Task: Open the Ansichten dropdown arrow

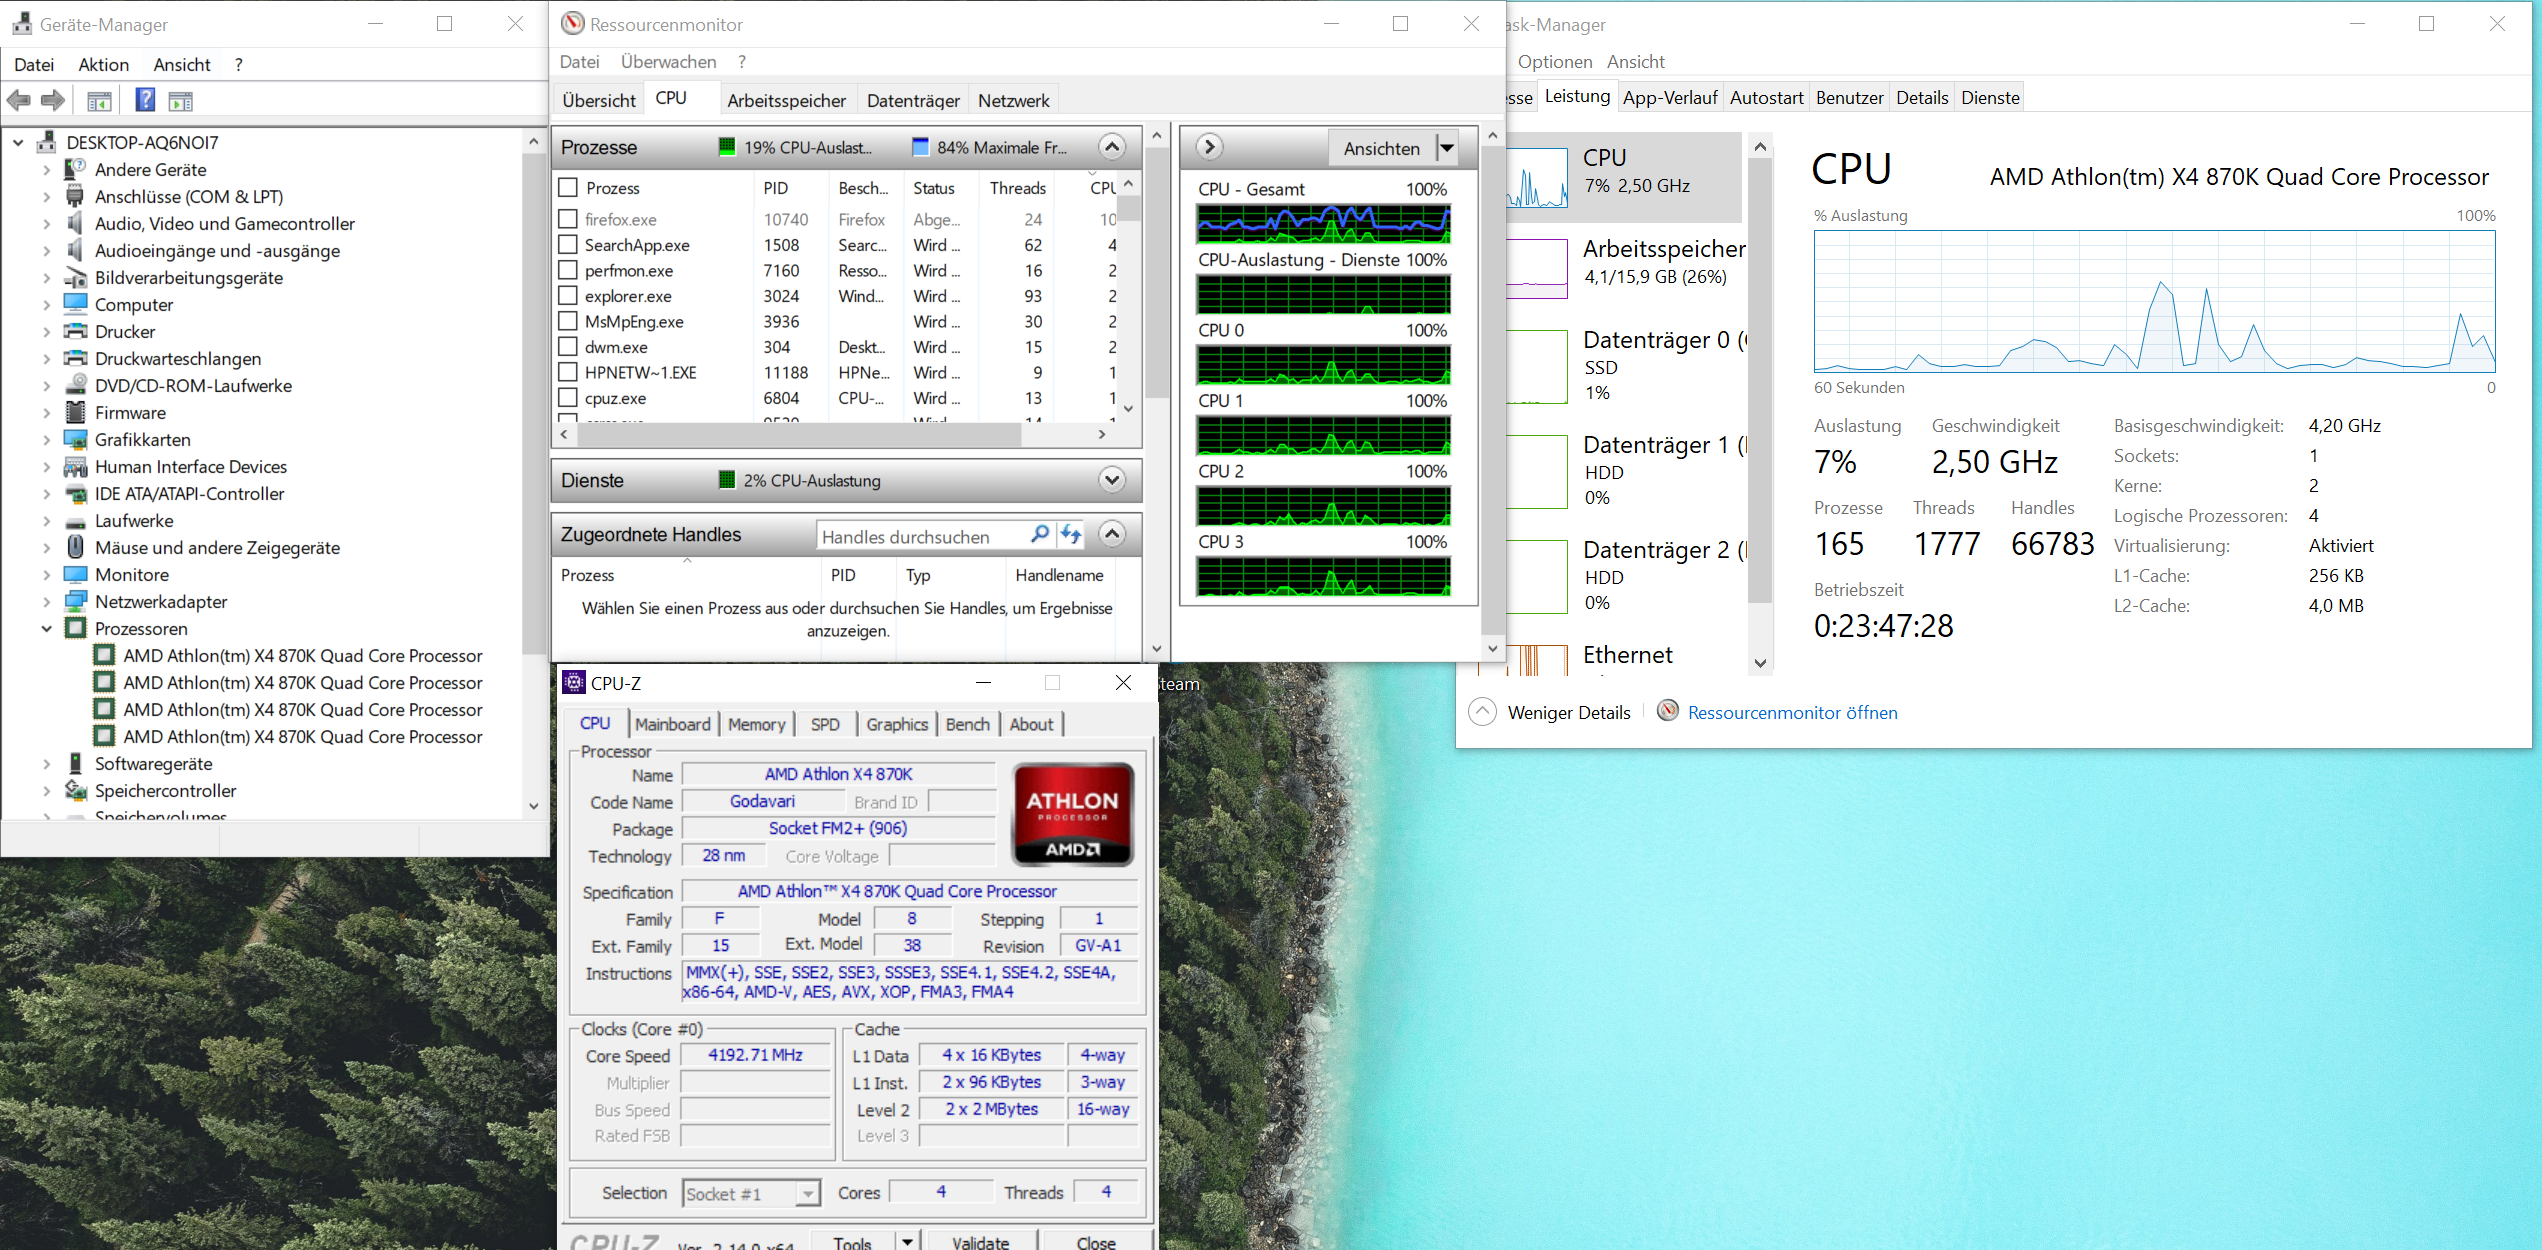Action: [1447, 148]
